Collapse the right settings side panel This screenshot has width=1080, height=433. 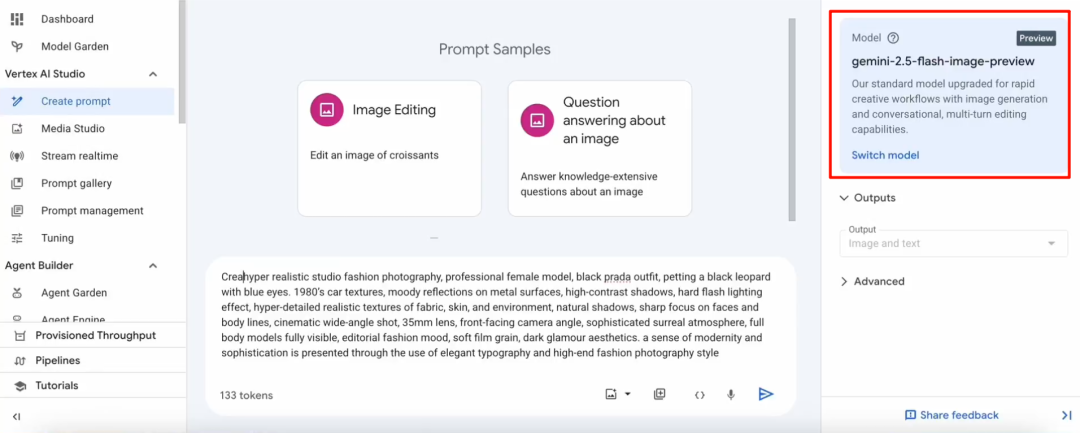(x=1066, y=415)
